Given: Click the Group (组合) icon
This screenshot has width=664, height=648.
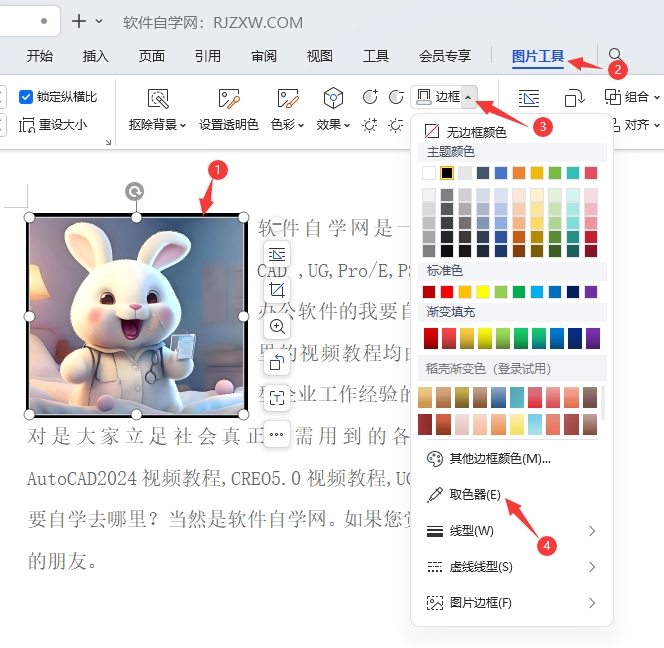Looking at the screenshot, I should pyautogui.click(x=612, y=97).
